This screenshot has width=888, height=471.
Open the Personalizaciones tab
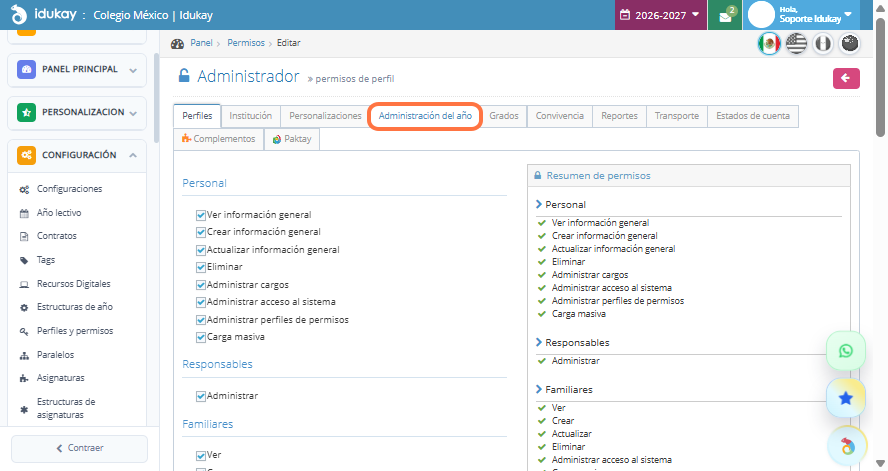click(x=325, y=116)
